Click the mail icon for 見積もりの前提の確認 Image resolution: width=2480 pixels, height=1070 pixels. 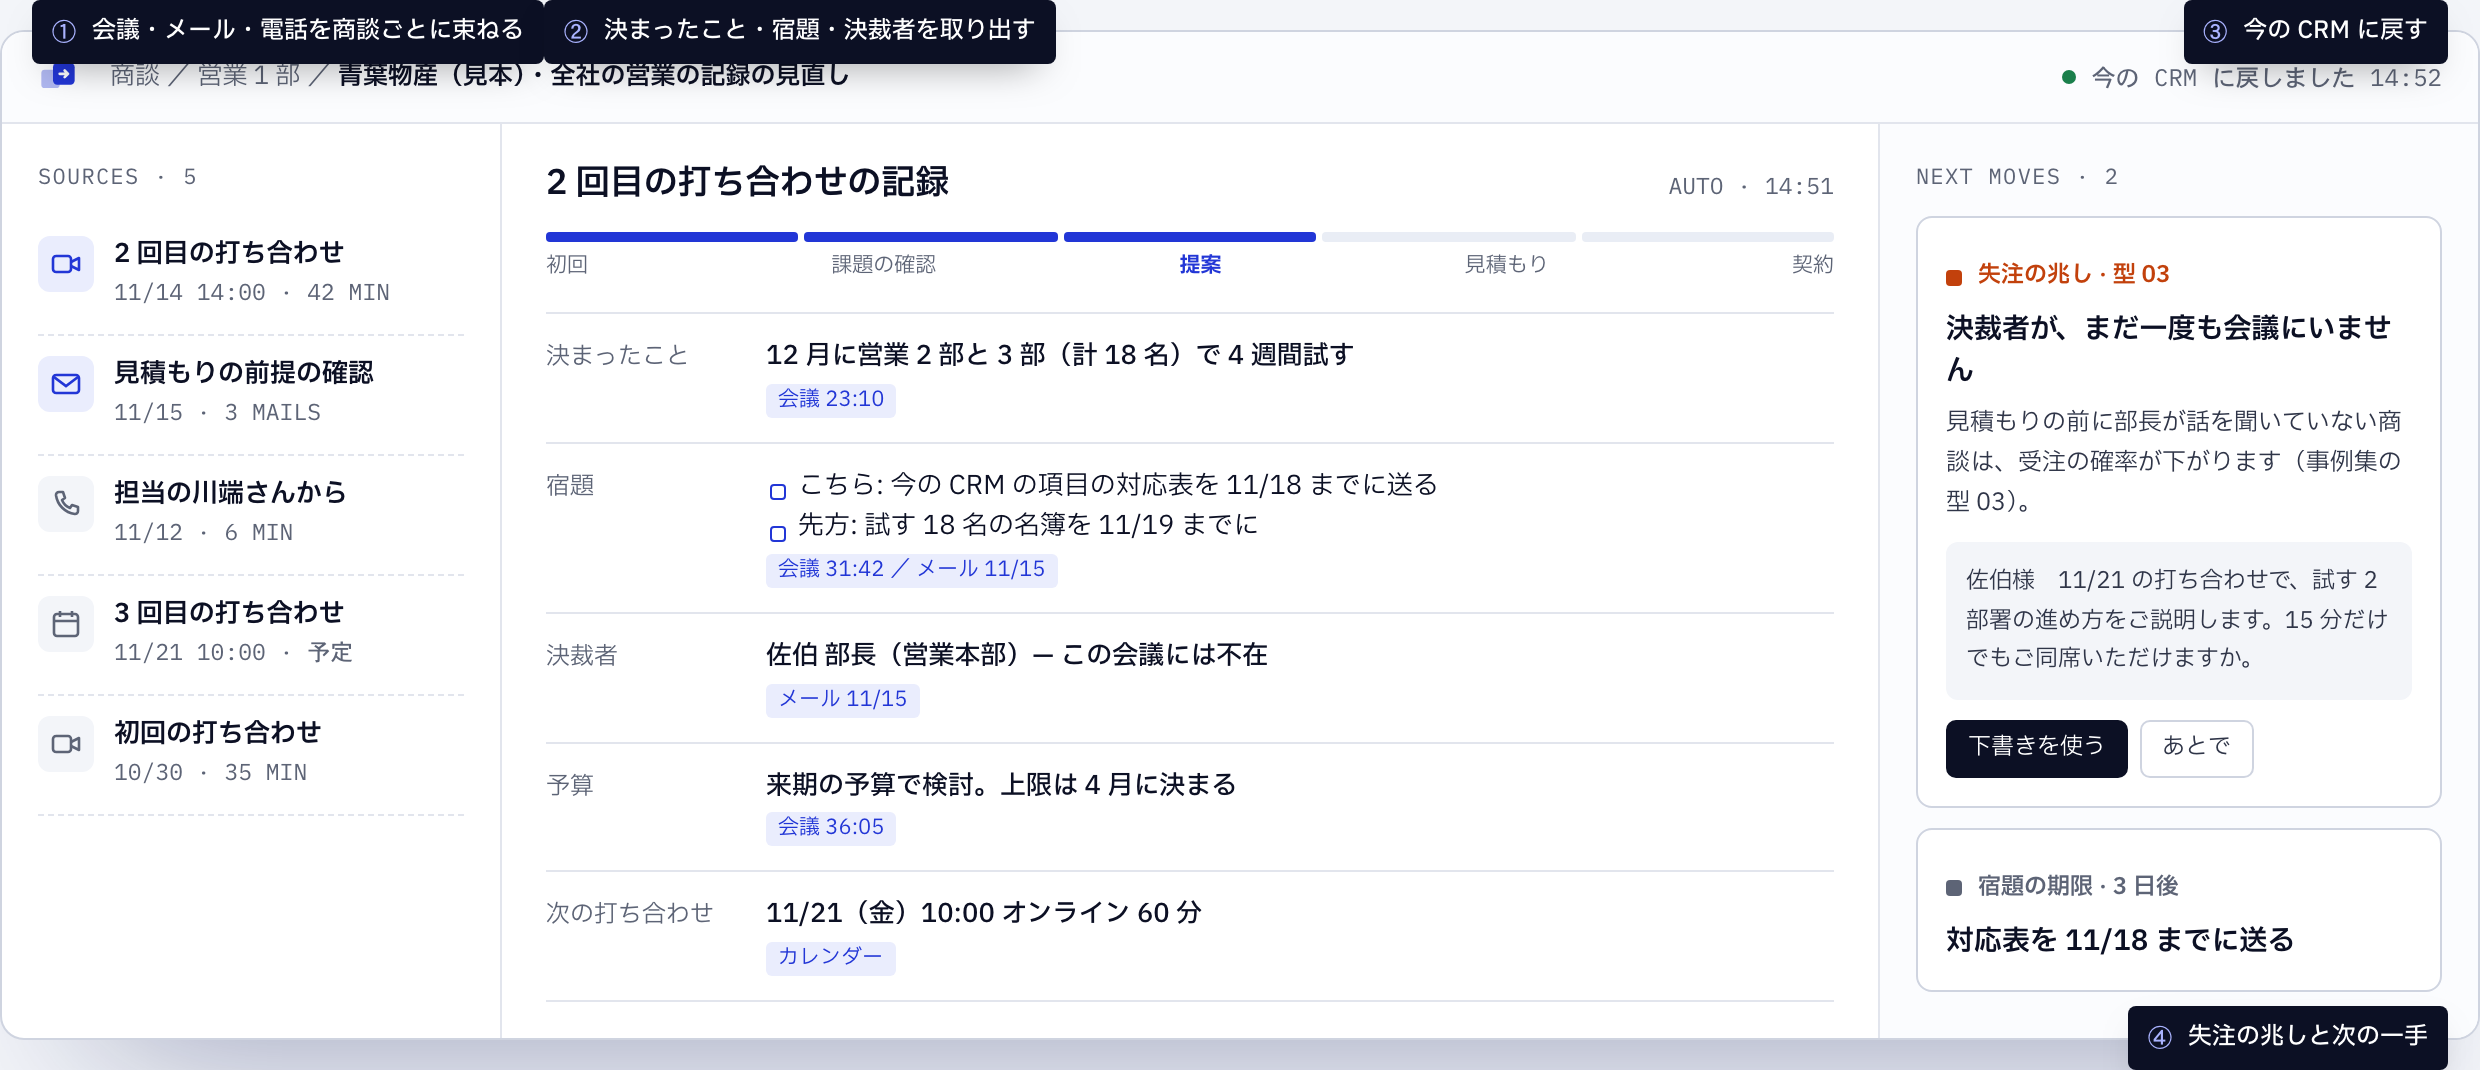(x=66, y=384)
